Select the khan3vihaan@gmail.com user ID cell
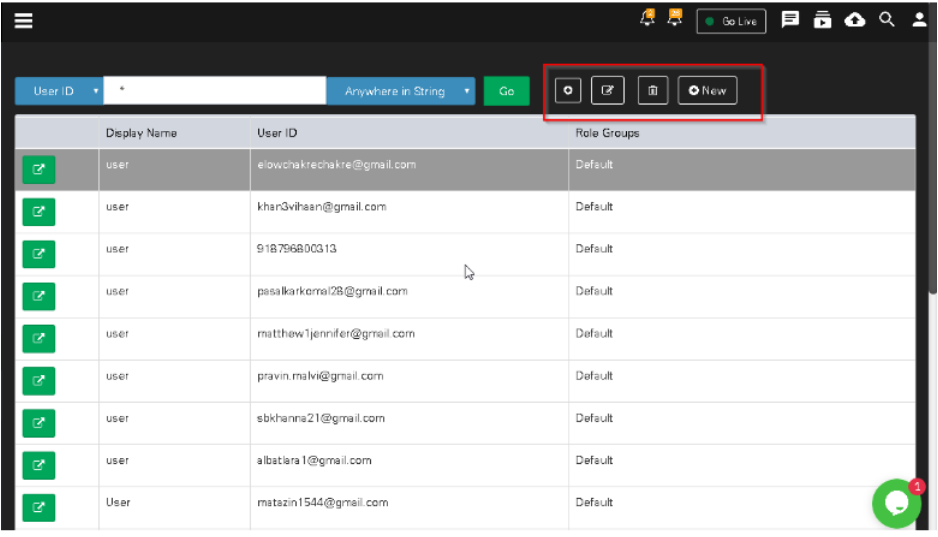This screenshot has width=938, height=537. click(409, 212)
